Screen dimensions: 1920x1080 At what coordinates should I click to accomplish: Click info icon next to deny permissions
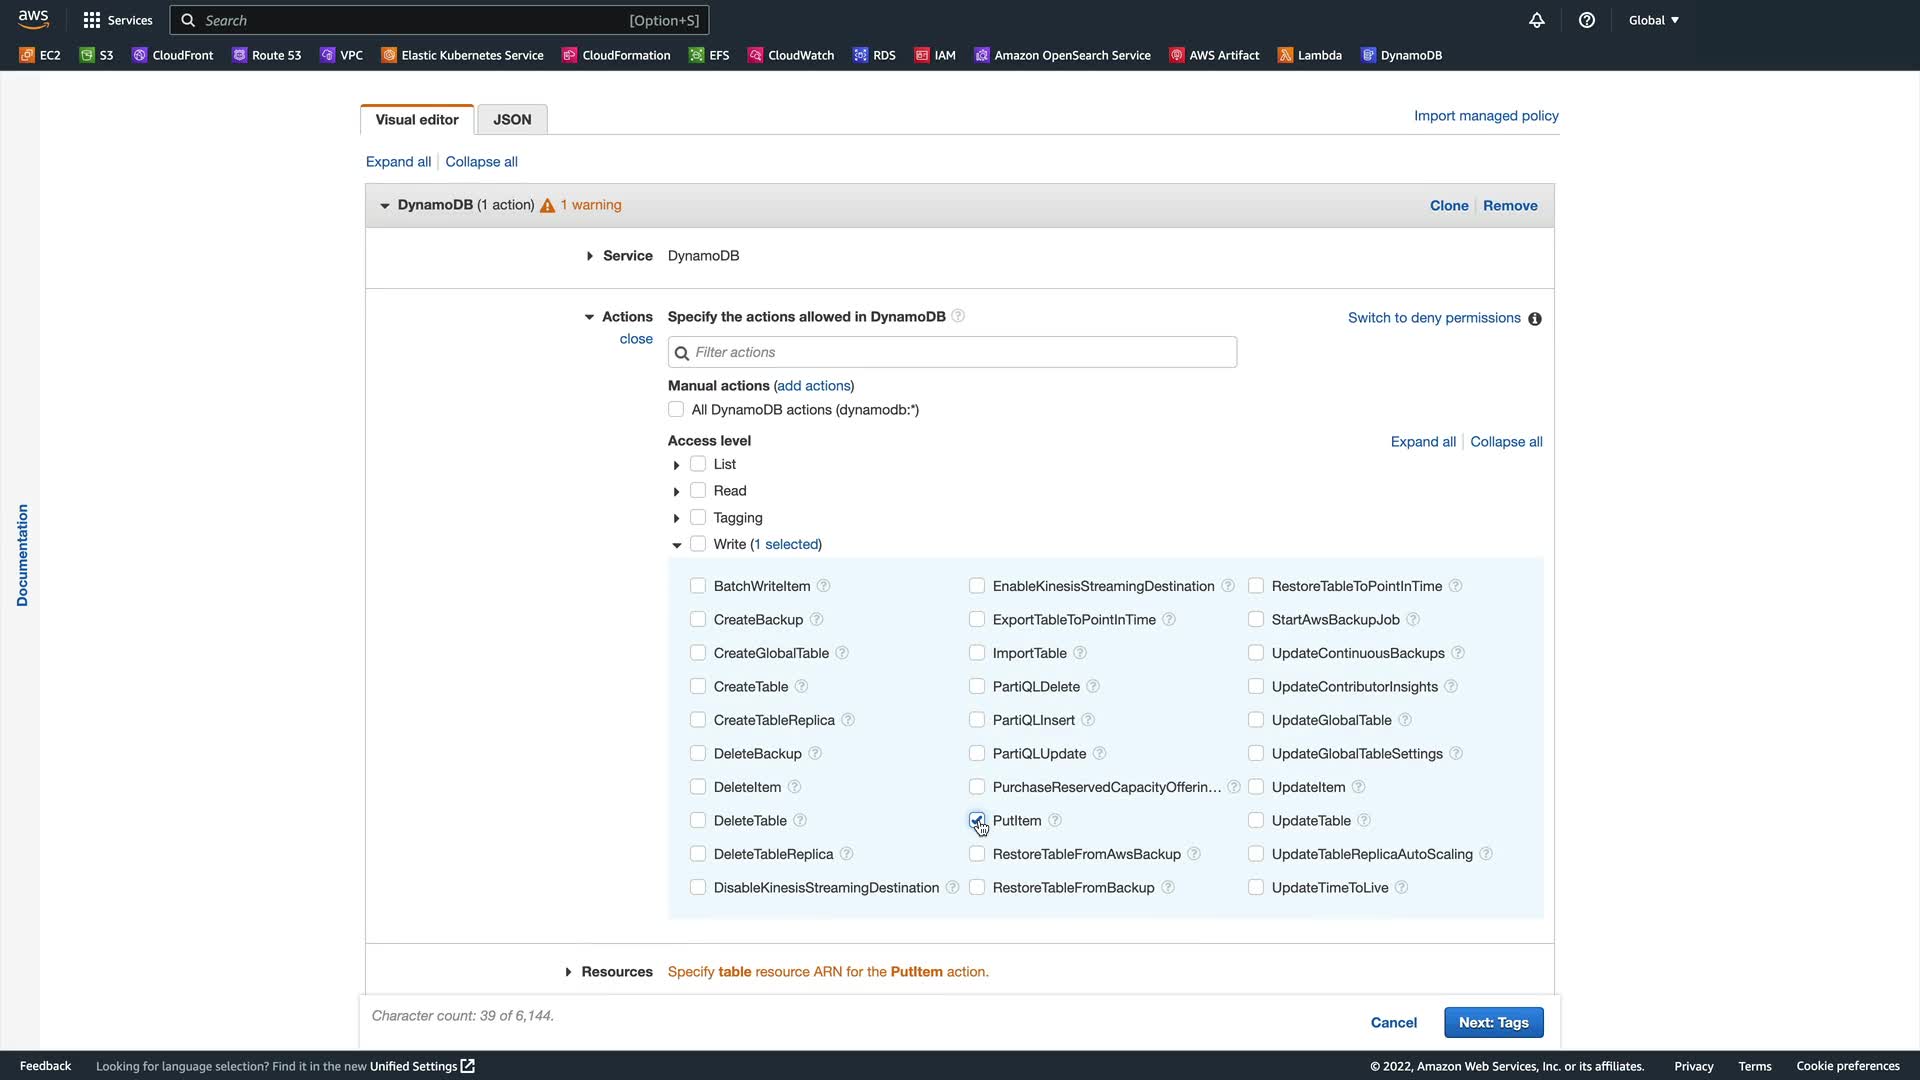tap(1535, 319)
